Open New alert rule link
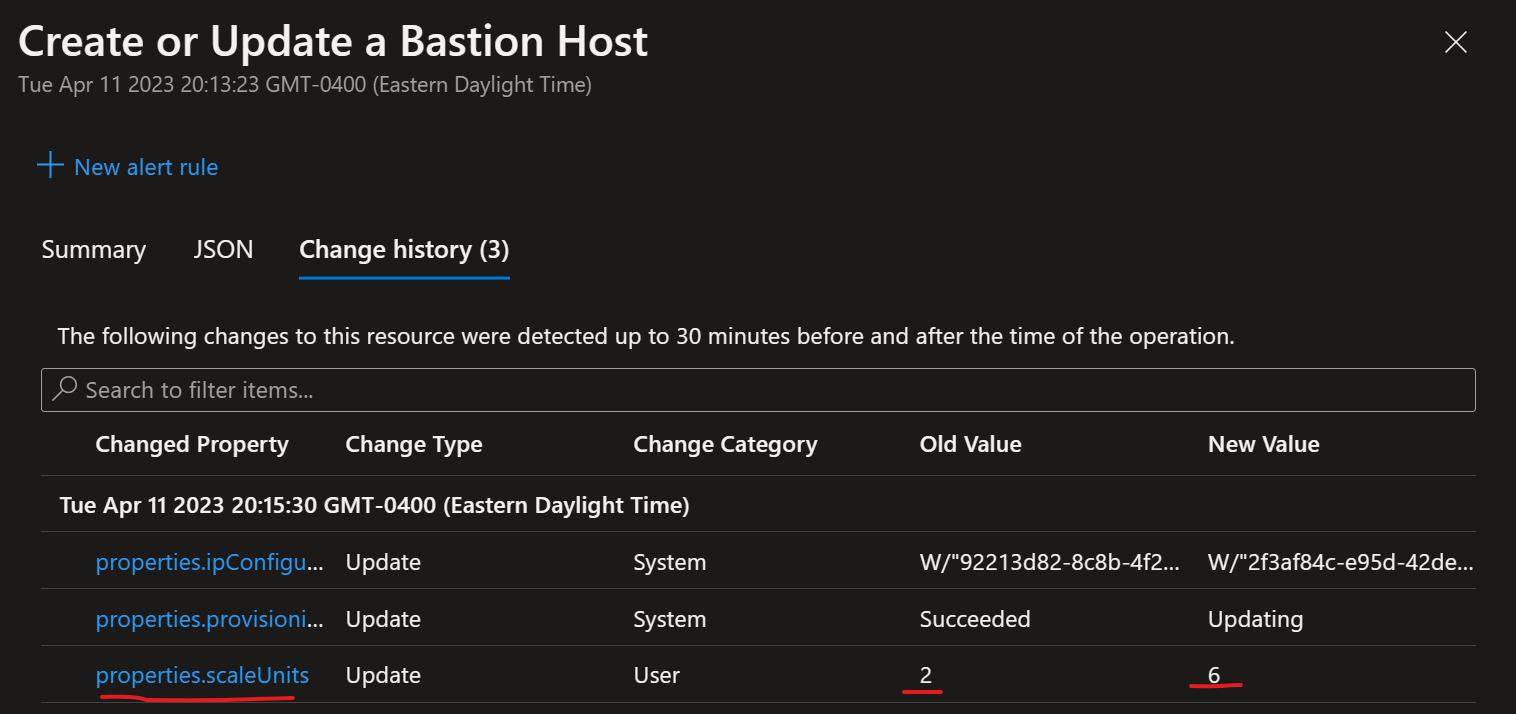 click(x=146, y=167)
